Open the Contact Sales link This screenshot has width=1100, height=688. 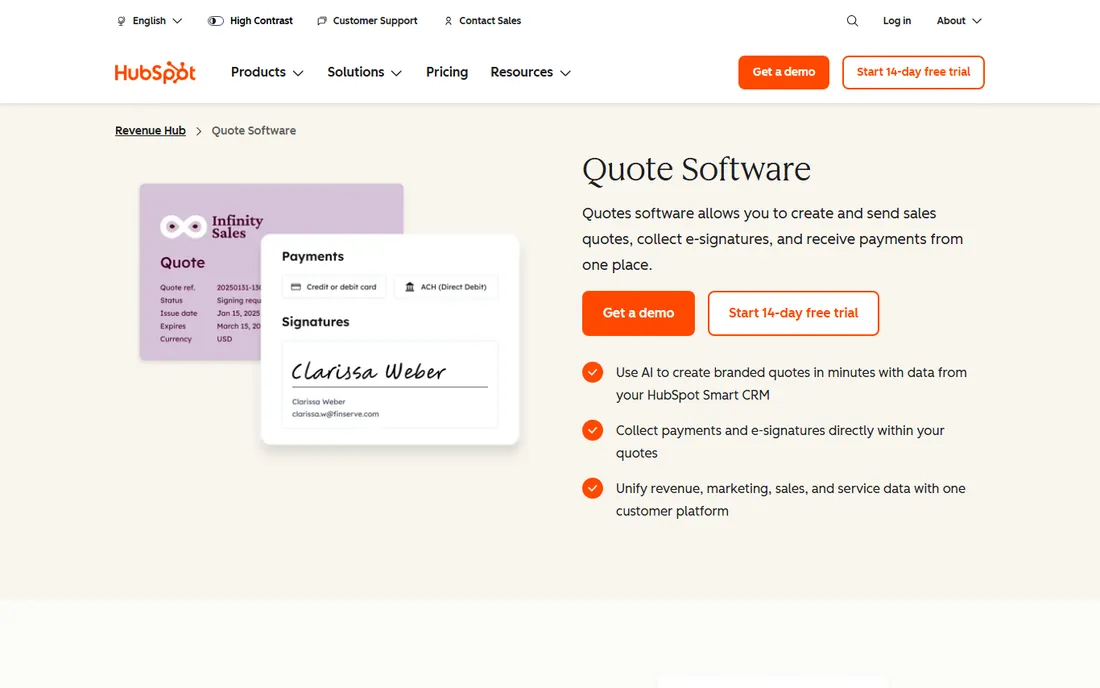(x=490, y=21)
